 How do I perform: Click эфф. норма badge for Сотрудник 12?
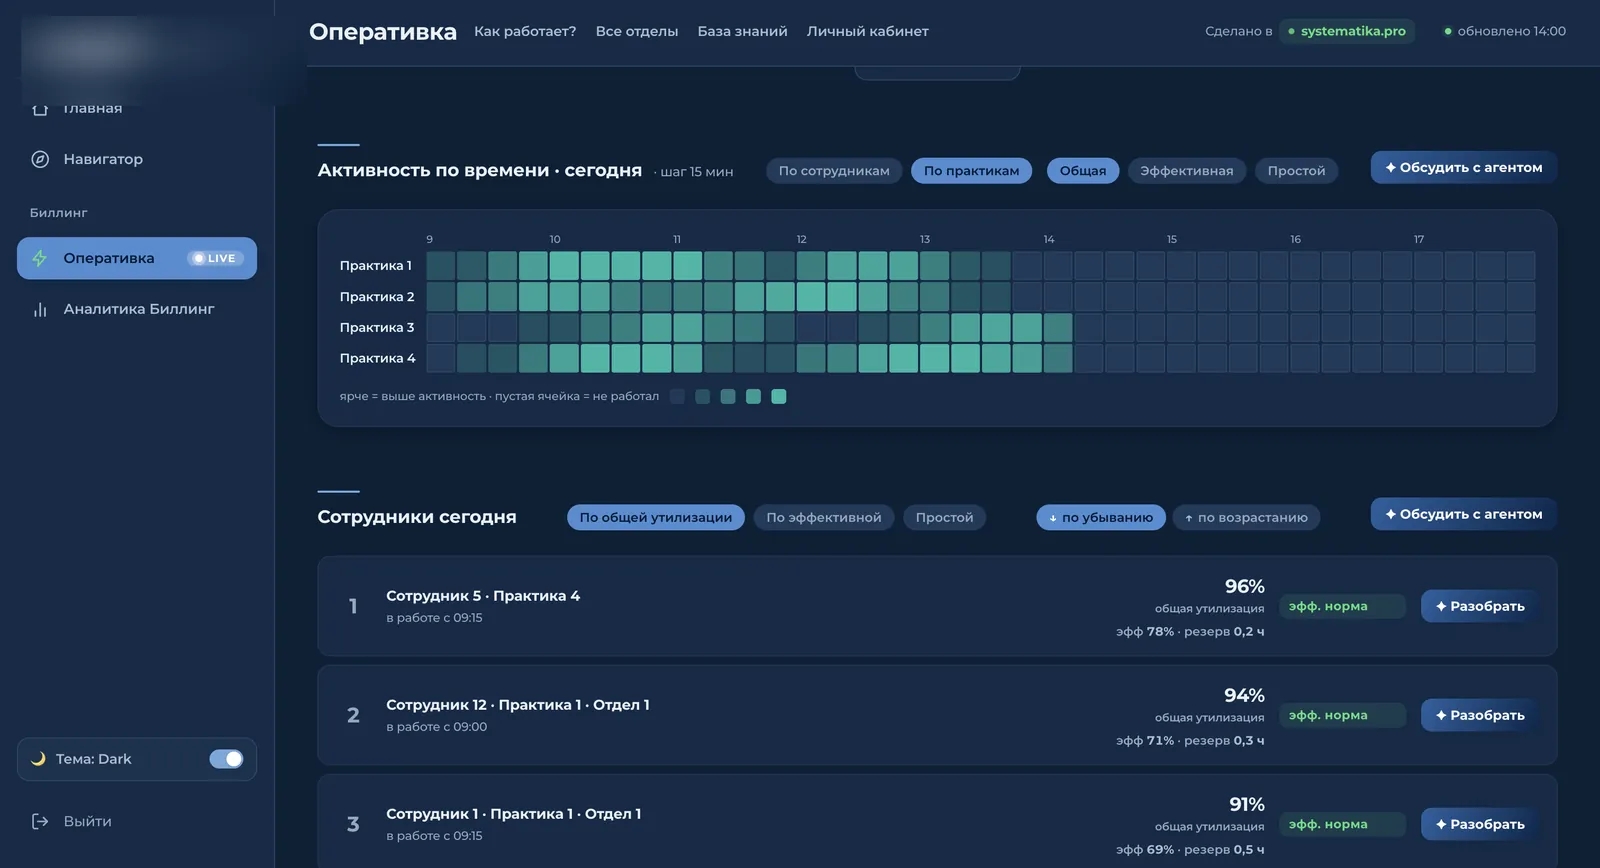tap(1342, 715)
